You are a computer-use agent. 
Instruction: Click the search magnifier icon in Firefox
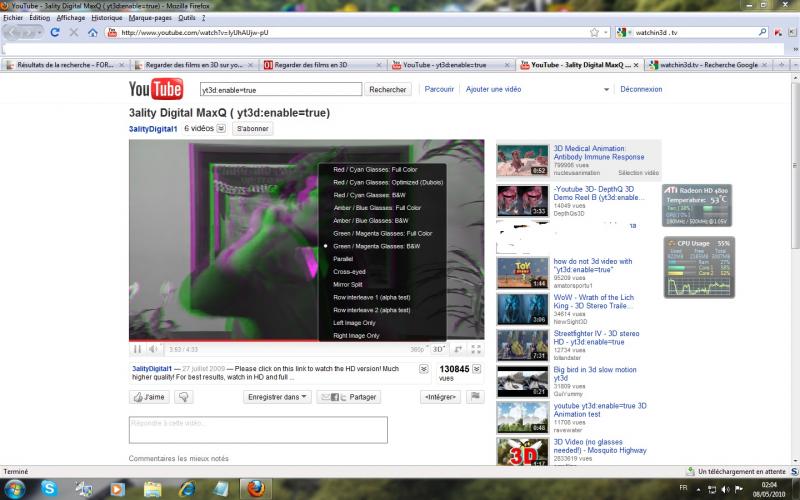pyautogui.click(x=762, y=32)
